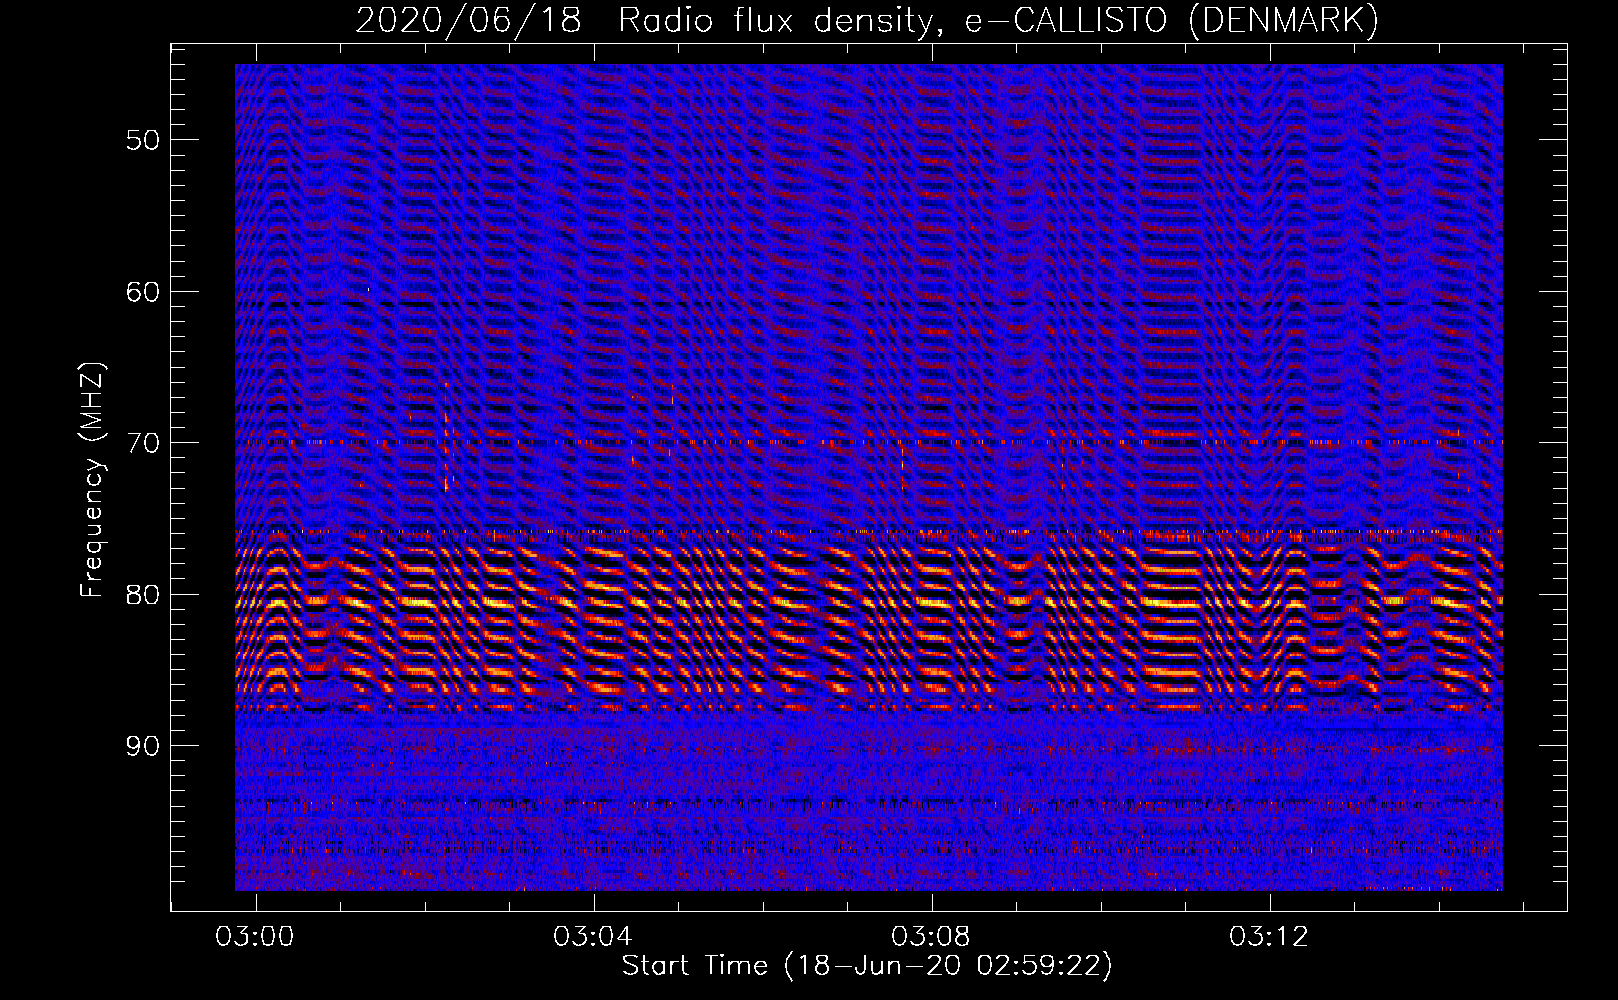
Task: Click the 60 MHz frequency tick label
Action: (143, 292)
